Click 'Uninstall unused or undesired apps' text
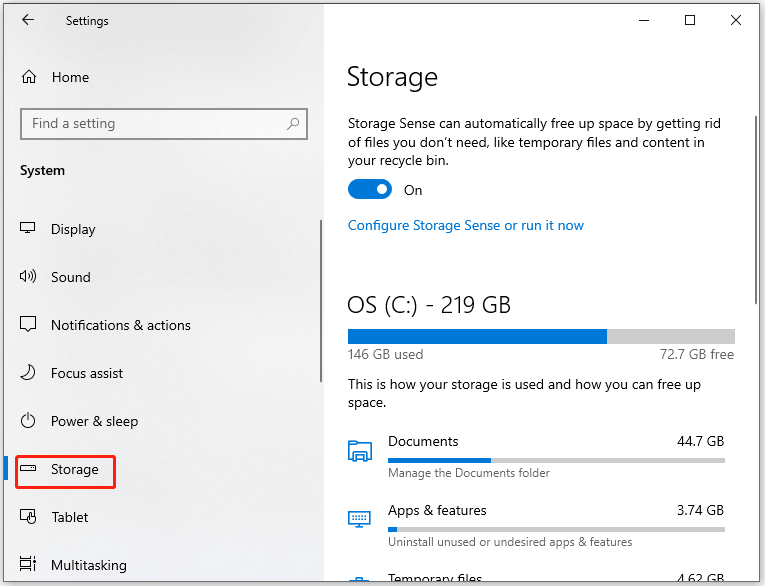The width and height of the screenshot is (765, 586). pyautogui.click(x=510, y=542)
